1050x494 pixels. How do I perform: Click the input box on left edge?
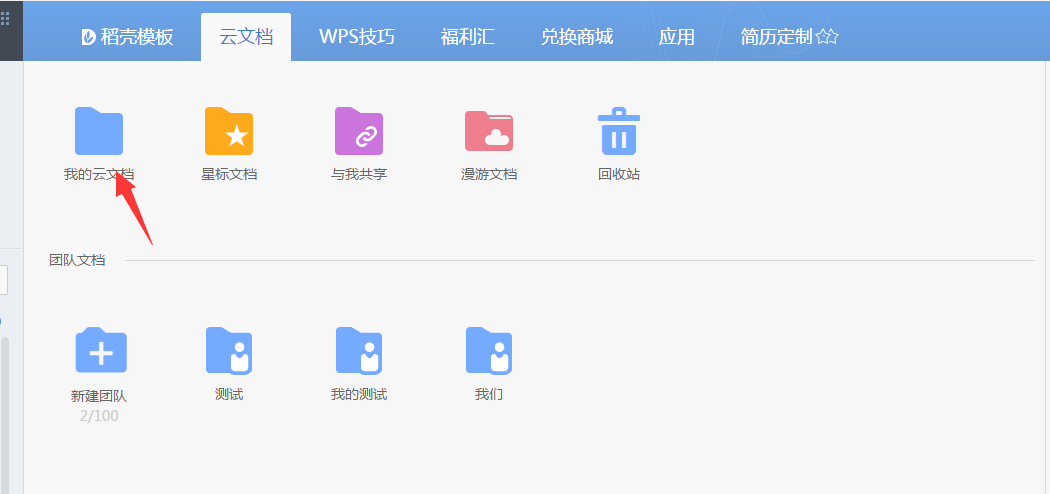pos(3,280)
